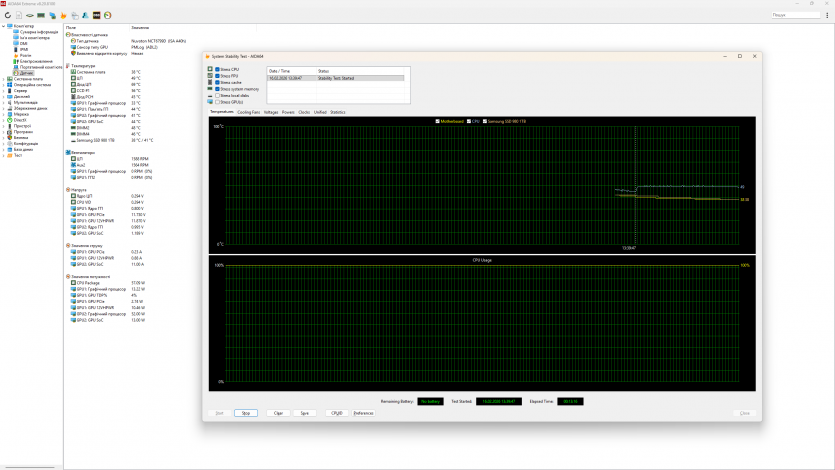This screenshot has height=470, width=835.
Task: Expand the Системна плата tree node
Action: point(3,79)
